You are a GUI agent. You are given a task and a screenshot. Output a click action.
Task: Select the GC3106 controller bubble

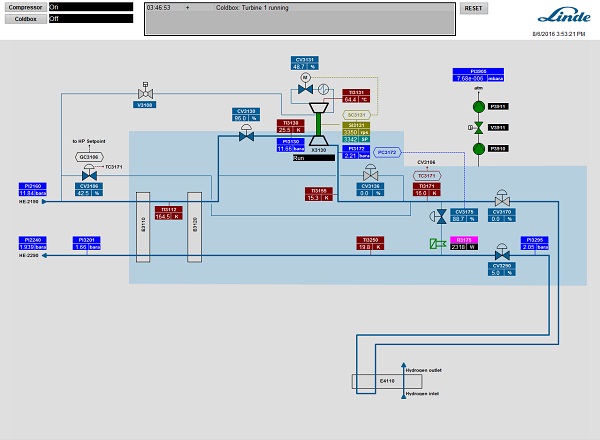point(89,156)
